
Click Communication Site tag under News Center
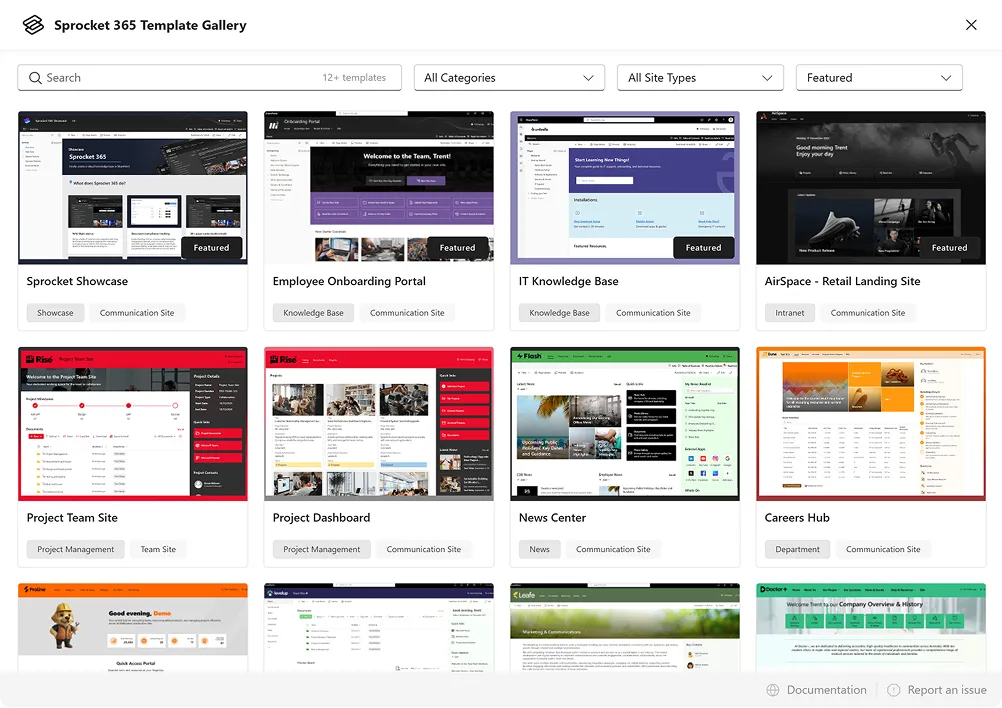pyautogui.click(x=613, y=550)
